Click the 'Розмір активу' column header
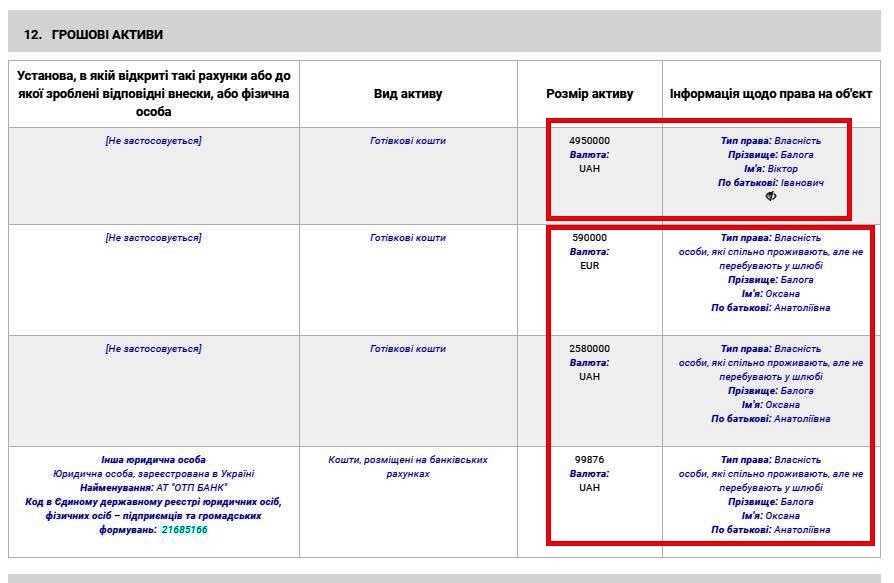 coord(589,94)
